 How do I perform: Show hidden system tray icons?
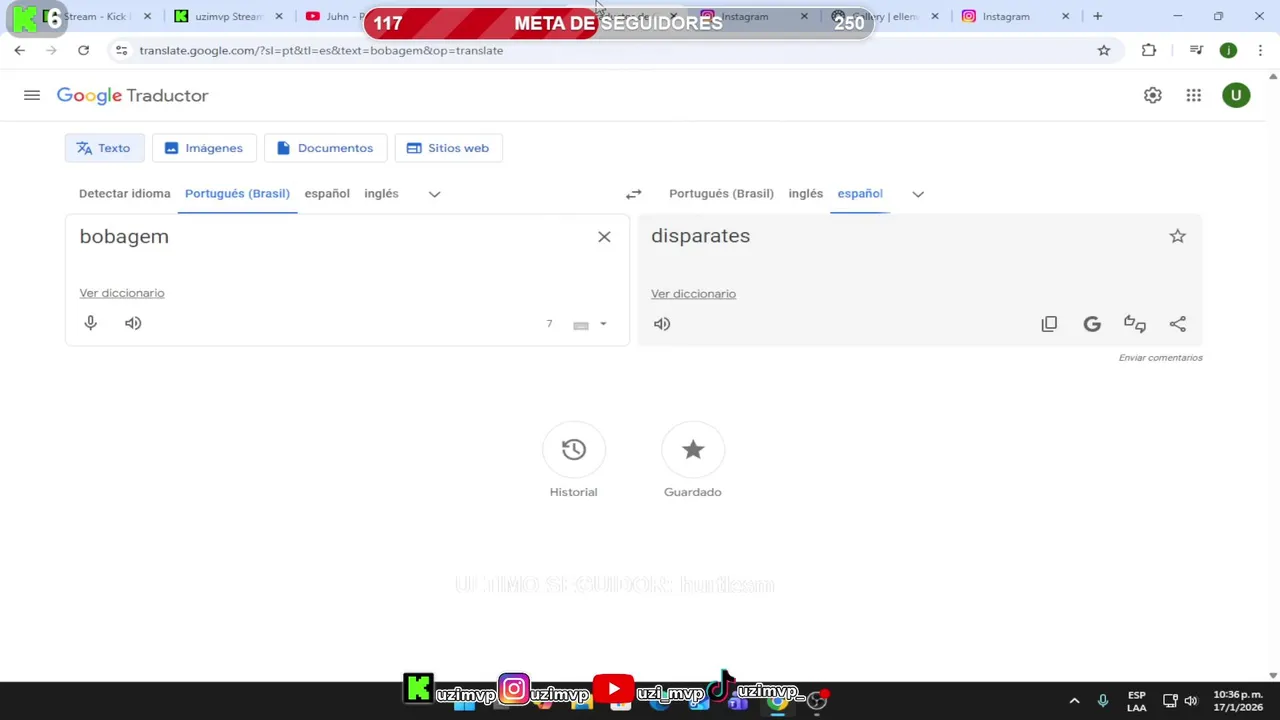tap(1074, 701)
